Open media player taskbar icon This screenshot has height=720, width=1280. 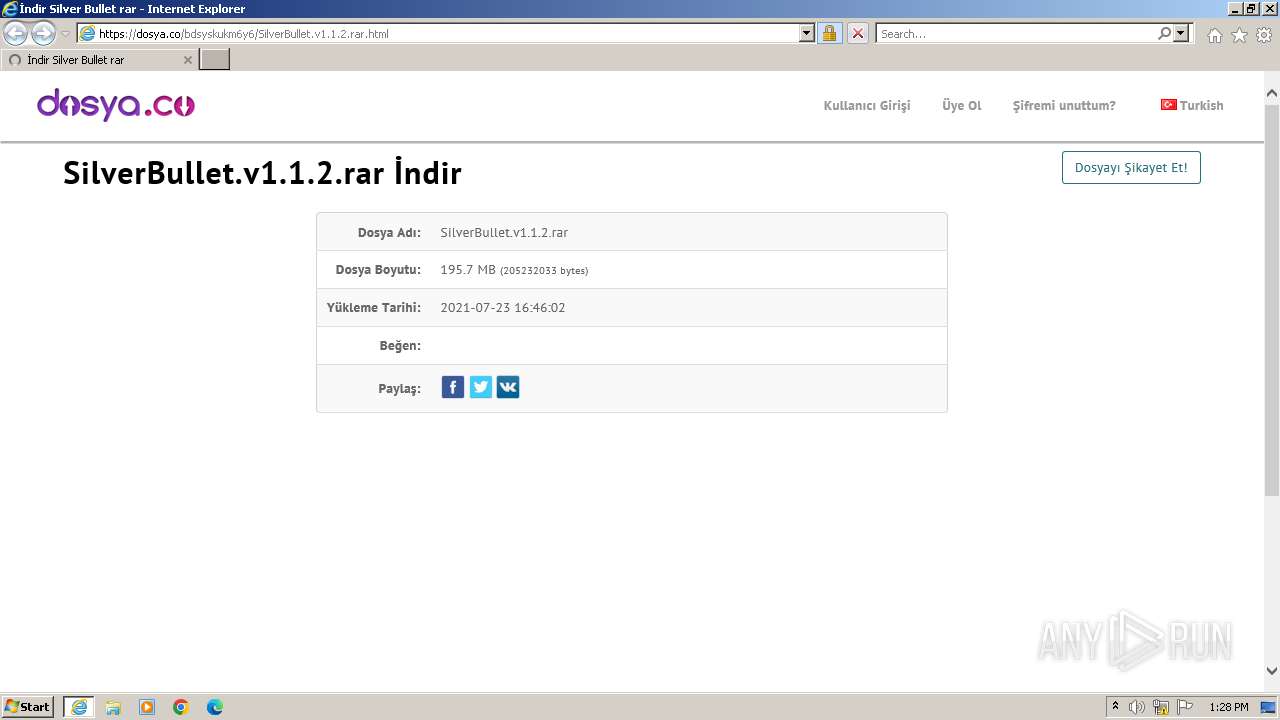click(x=147, y=707)
